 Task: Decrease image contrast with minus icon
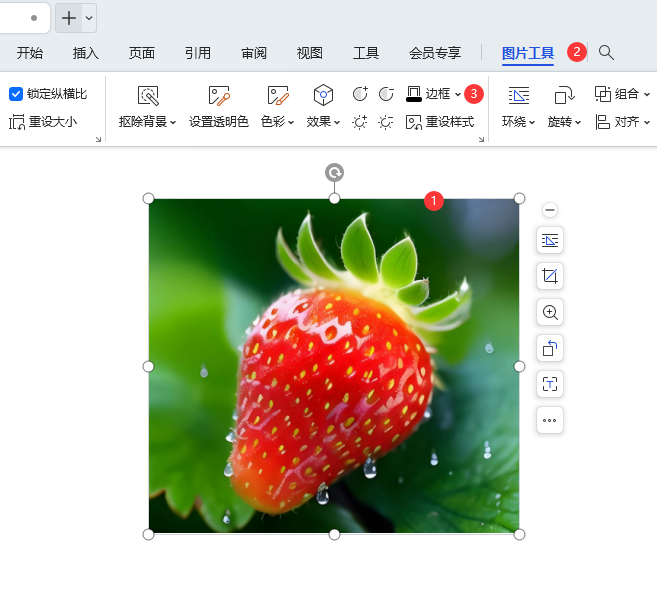tap(386, 94)
